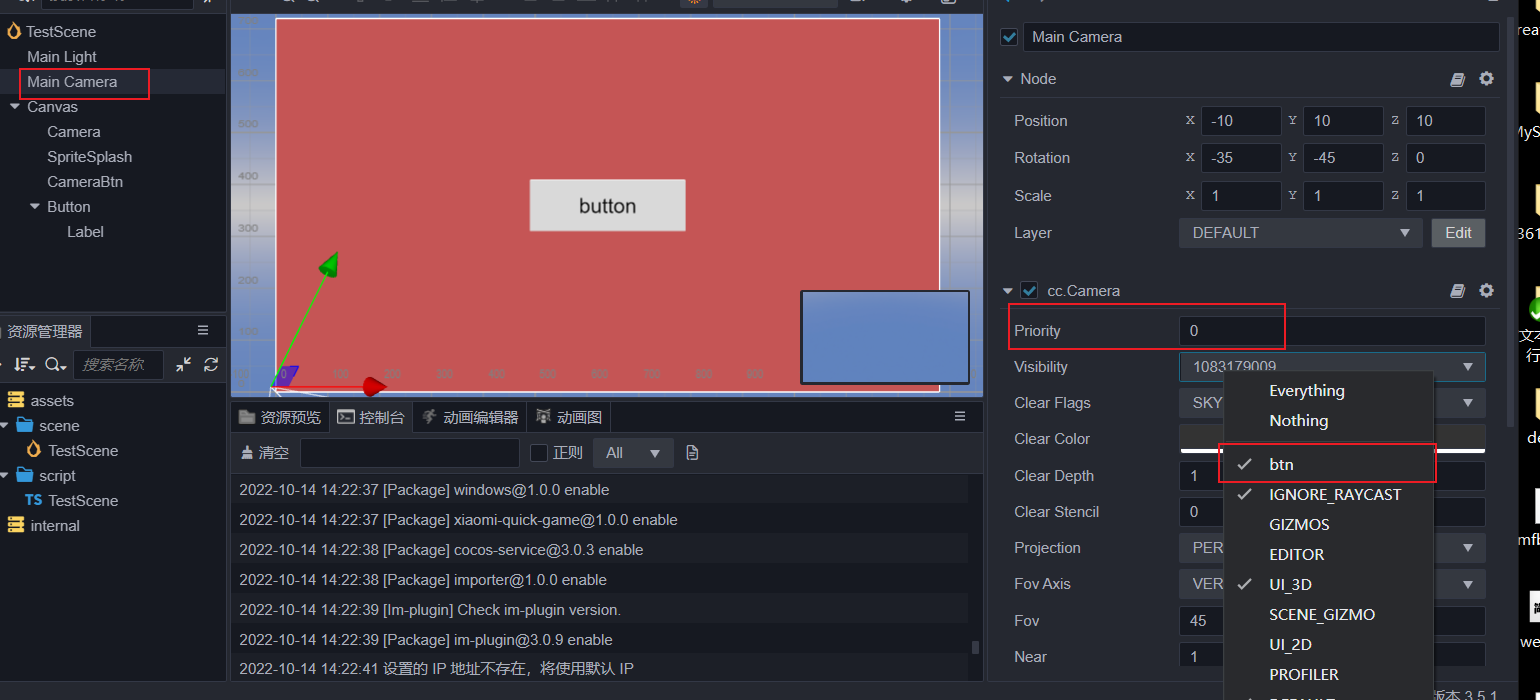Uncheck the btn visibility layer
The image size is (1540, 700).
pyautogui.click(x=1328, y=464)
